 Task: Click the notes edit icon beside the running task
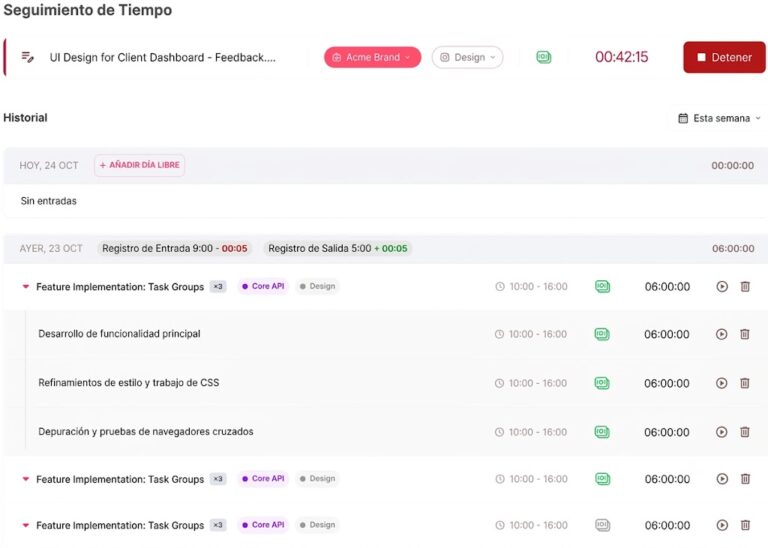pos(27,57)
